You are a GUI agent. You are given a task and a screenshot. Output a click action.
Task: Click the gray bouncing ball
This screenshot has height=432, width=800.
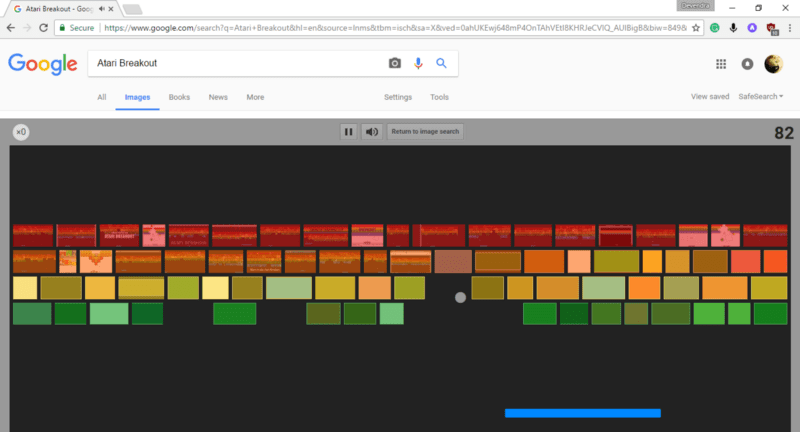[460, 297]
